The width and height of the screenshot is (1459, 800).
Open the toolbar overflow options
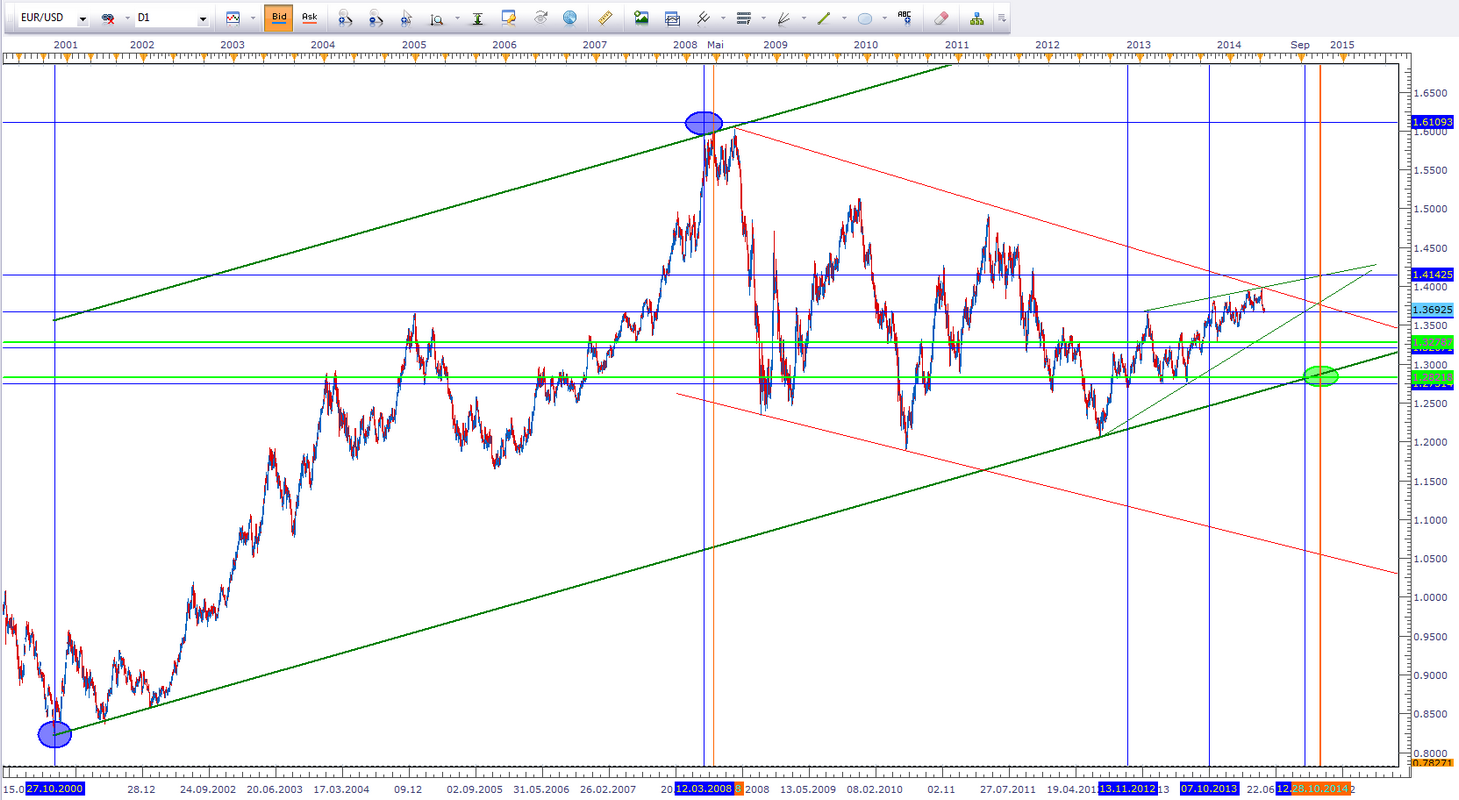tap(1002, 18)
